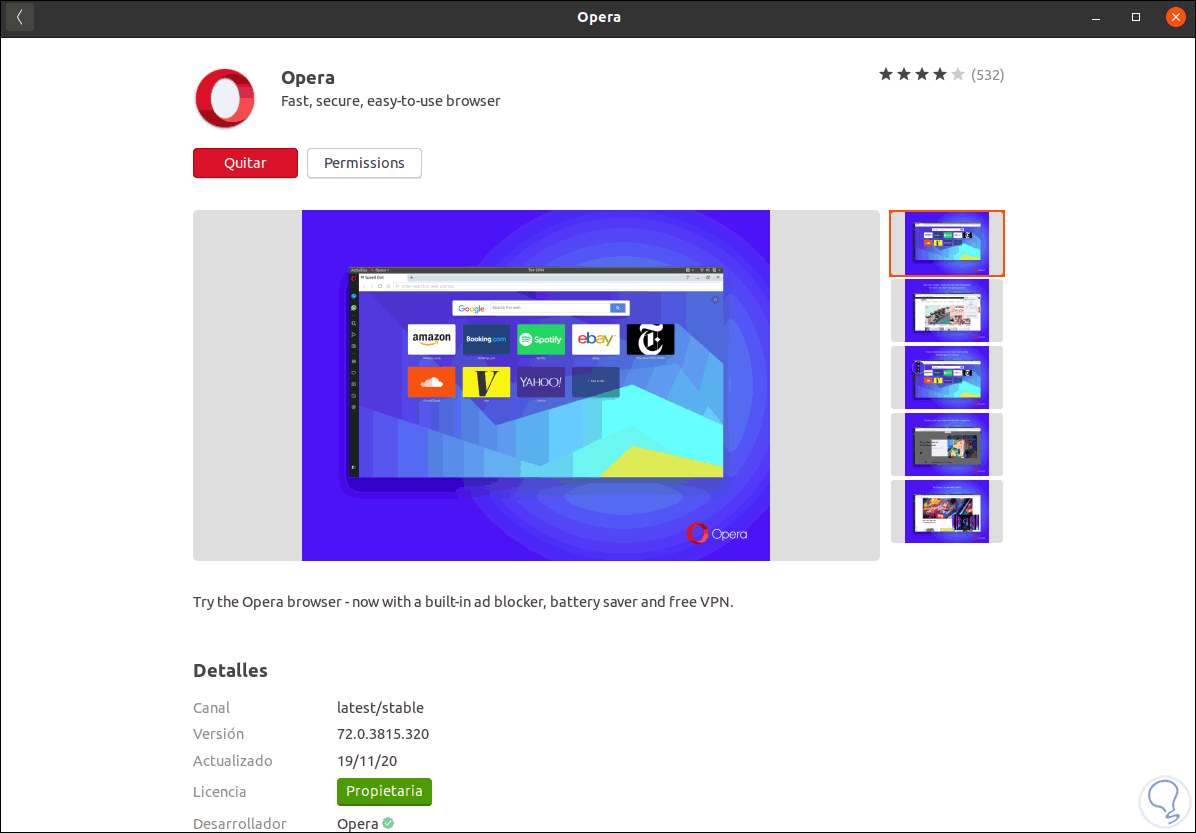Maximize the Opera software window

pos(1136,18)
